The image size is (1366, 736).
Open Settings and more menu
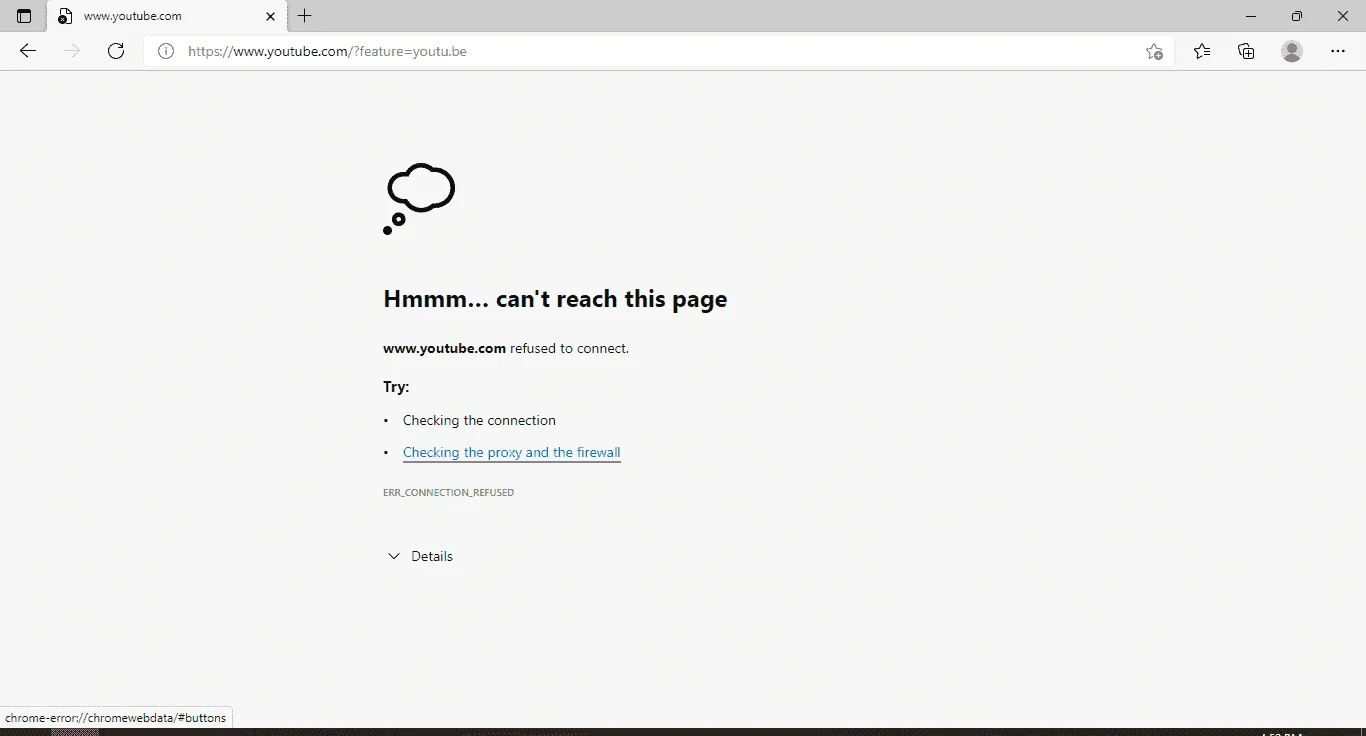(x=1338, y=51)
